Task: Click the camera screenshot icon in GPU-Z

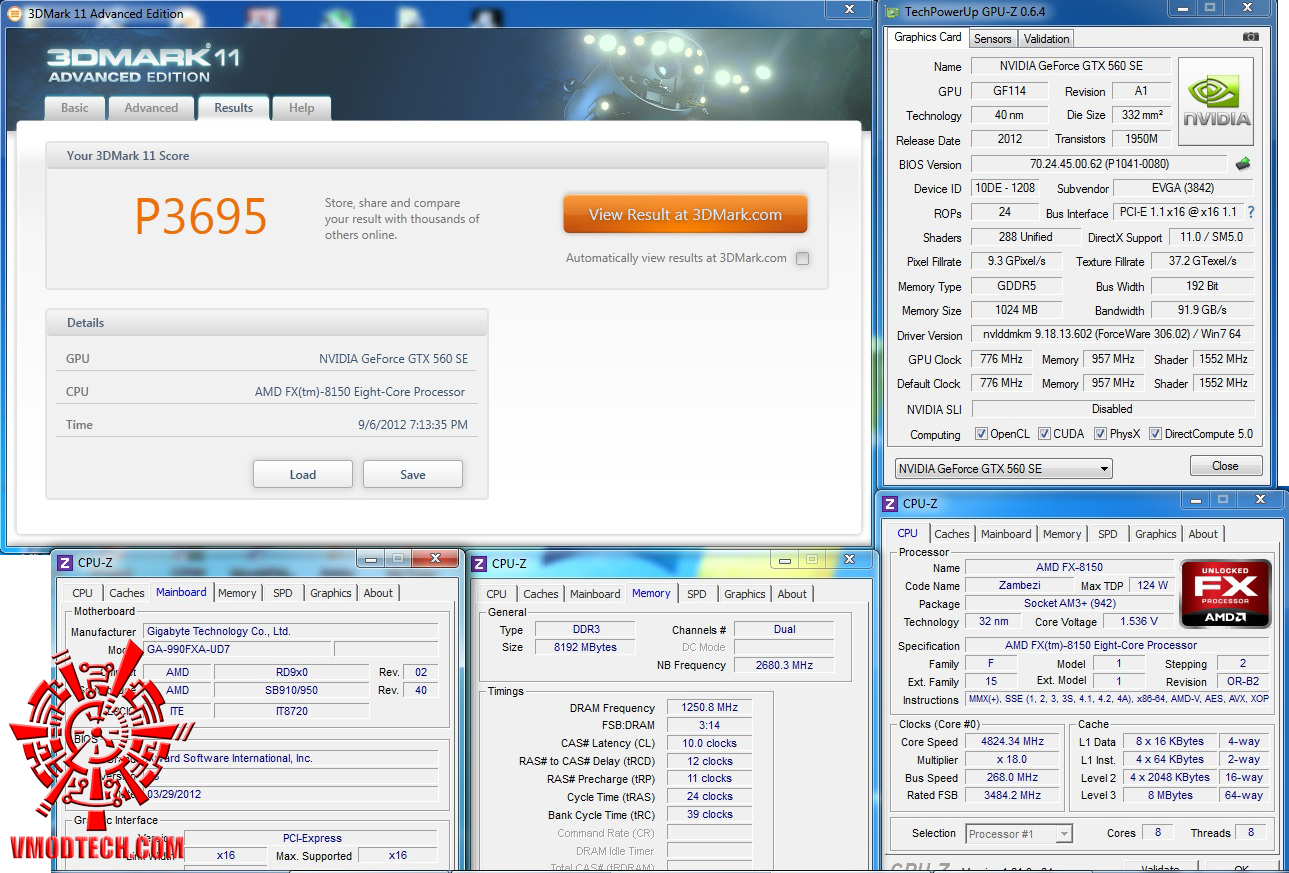Action: click(1250, 37)
